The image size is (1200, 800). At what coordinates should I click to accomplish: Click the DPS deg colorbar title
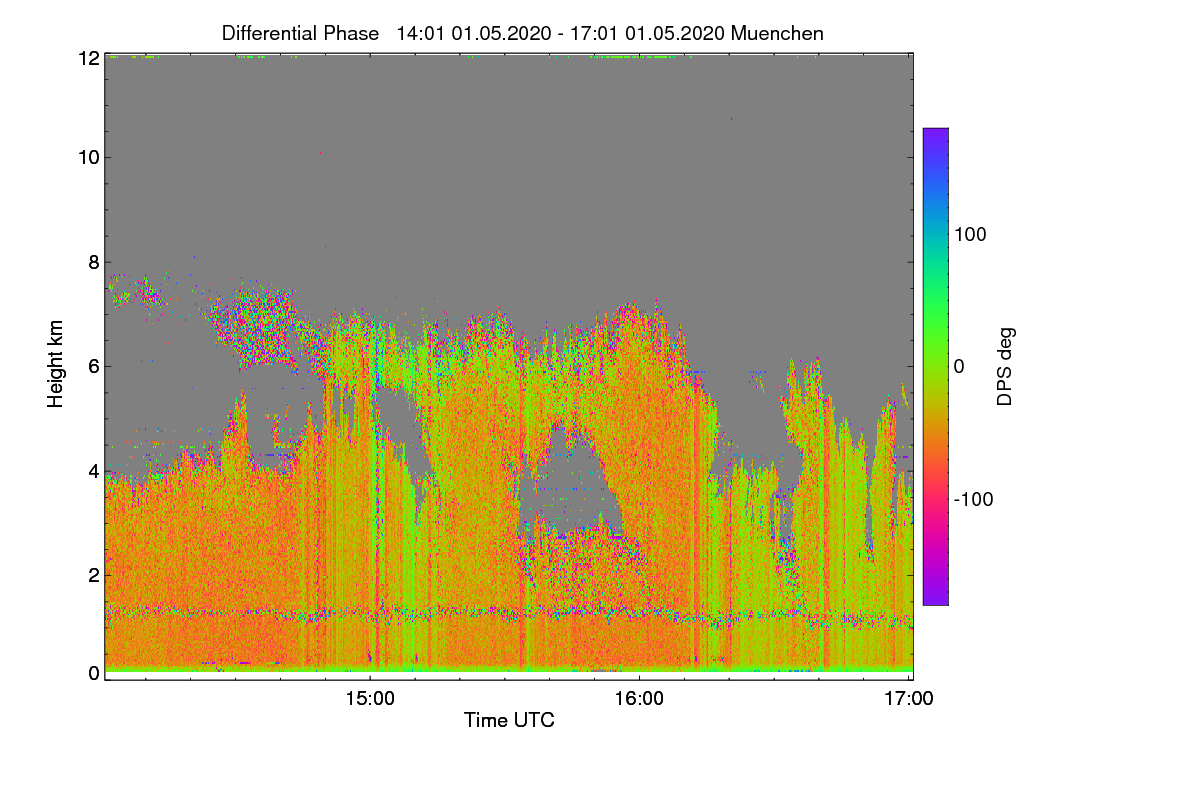click(x=1005, y=366)
